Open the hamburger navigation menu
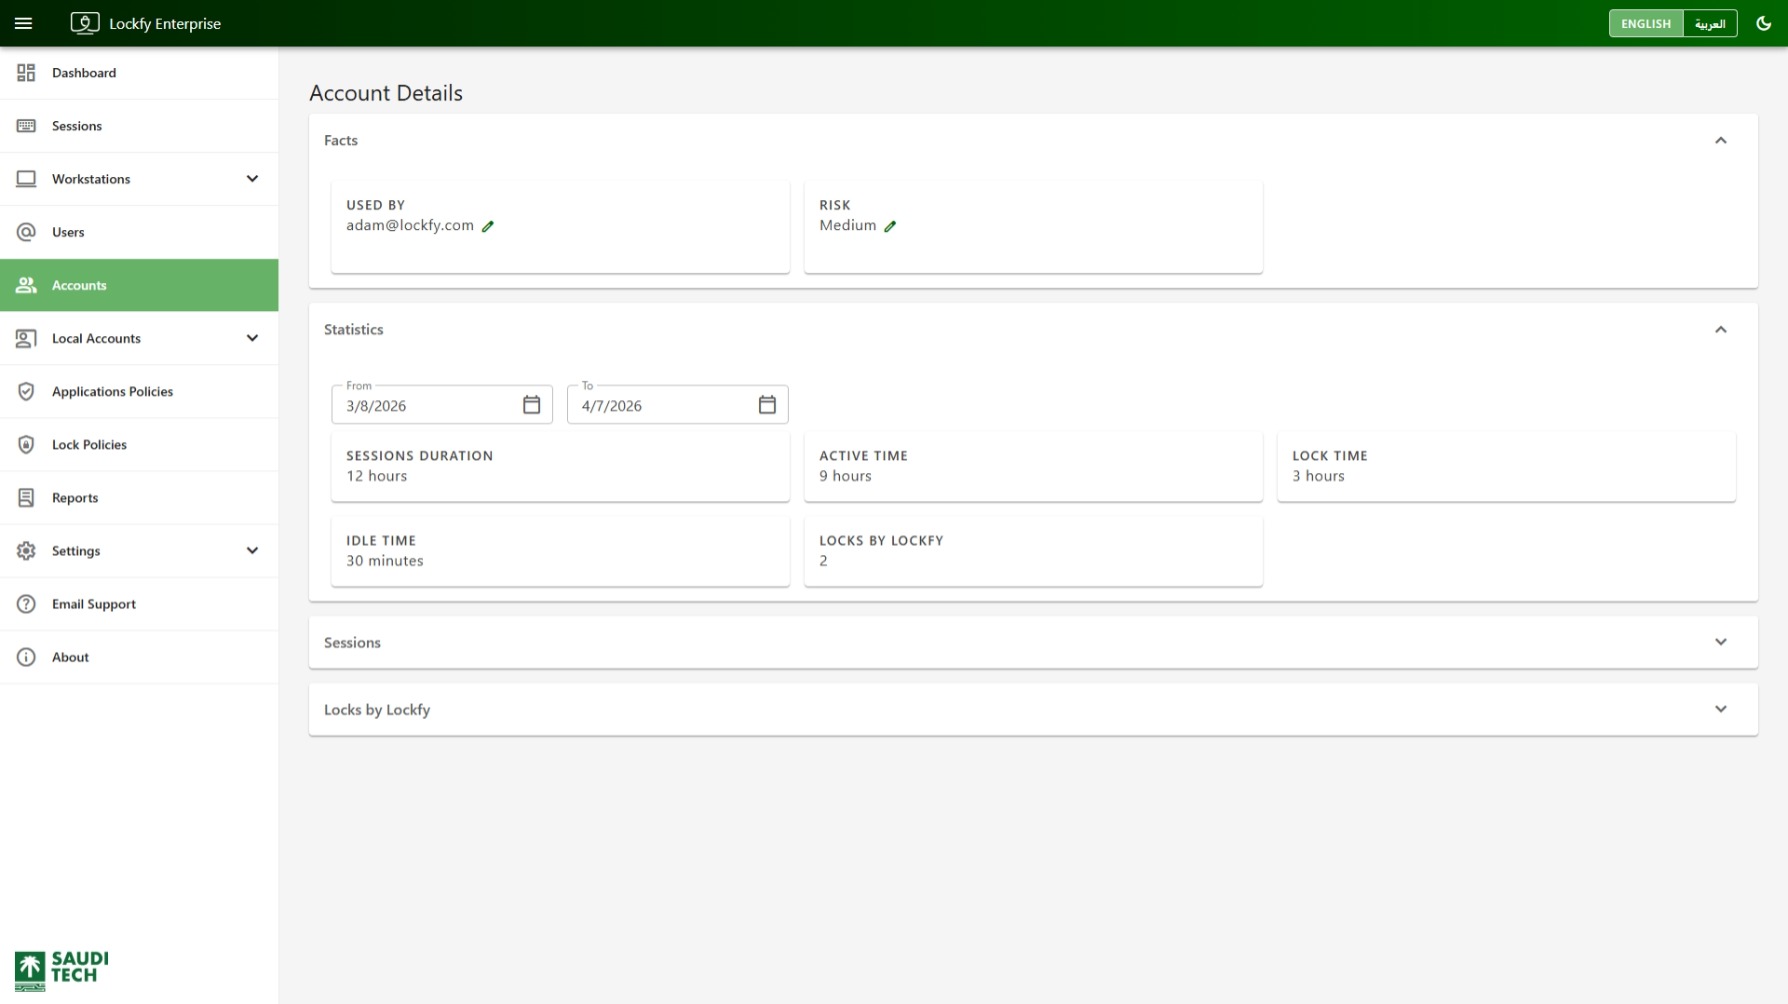The image size is (1788, 1004). coord(23,23)
